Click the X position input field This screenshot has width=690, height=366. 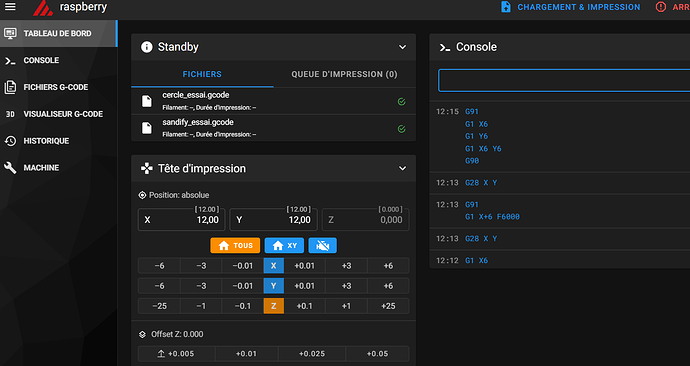tap(181, 220)
